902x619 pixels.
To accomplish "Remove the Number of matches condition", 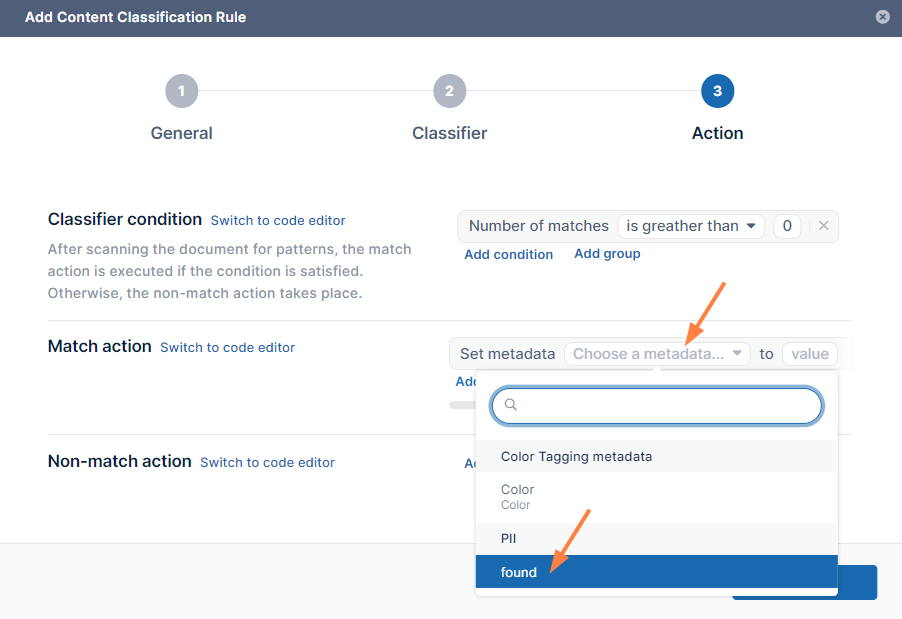I will 823,226.
